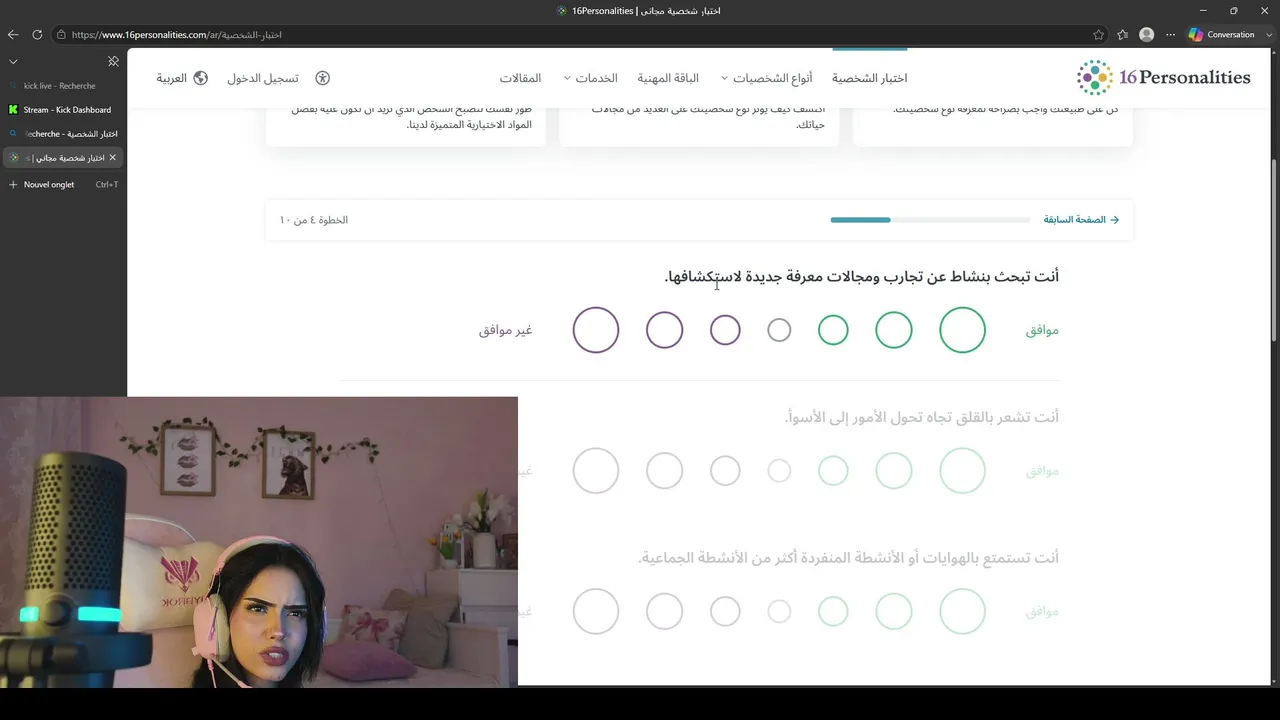Choose strongly disagree for the new experiences question

(596, 330)
